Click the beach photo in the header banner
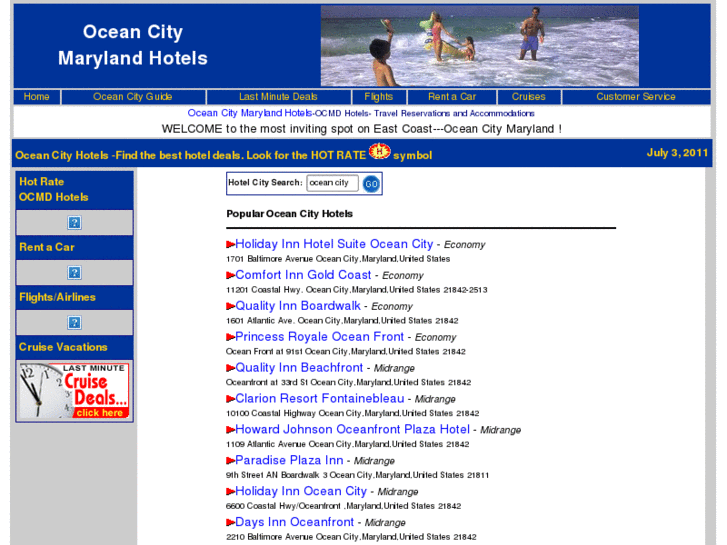The image size is (727, 545). click(x=479, y=46)
